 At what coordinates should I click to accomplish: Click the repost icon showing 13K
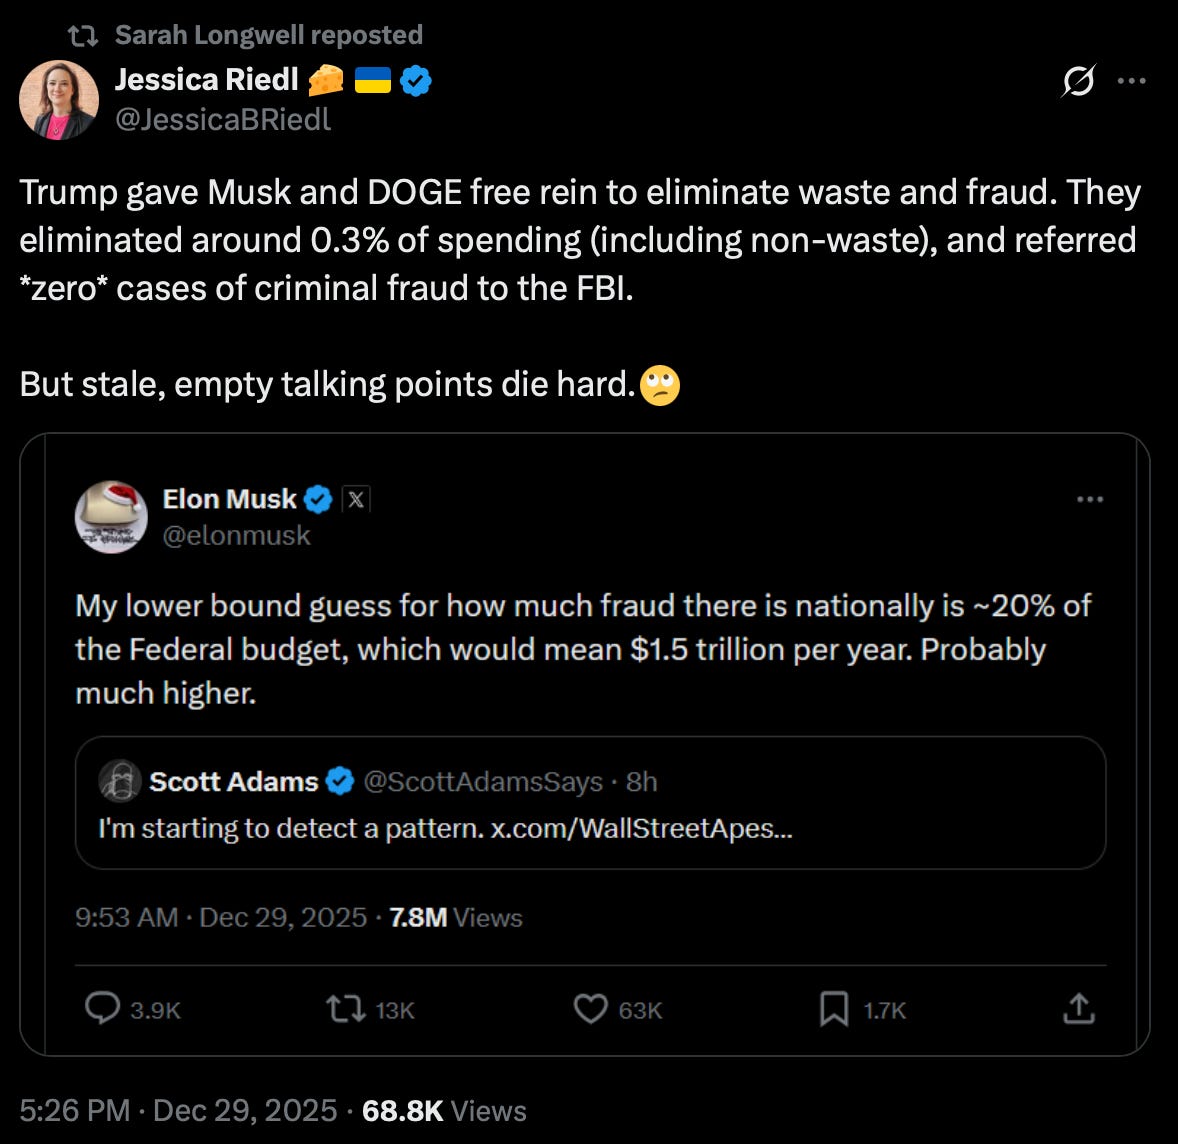(x=346, y=1008)
